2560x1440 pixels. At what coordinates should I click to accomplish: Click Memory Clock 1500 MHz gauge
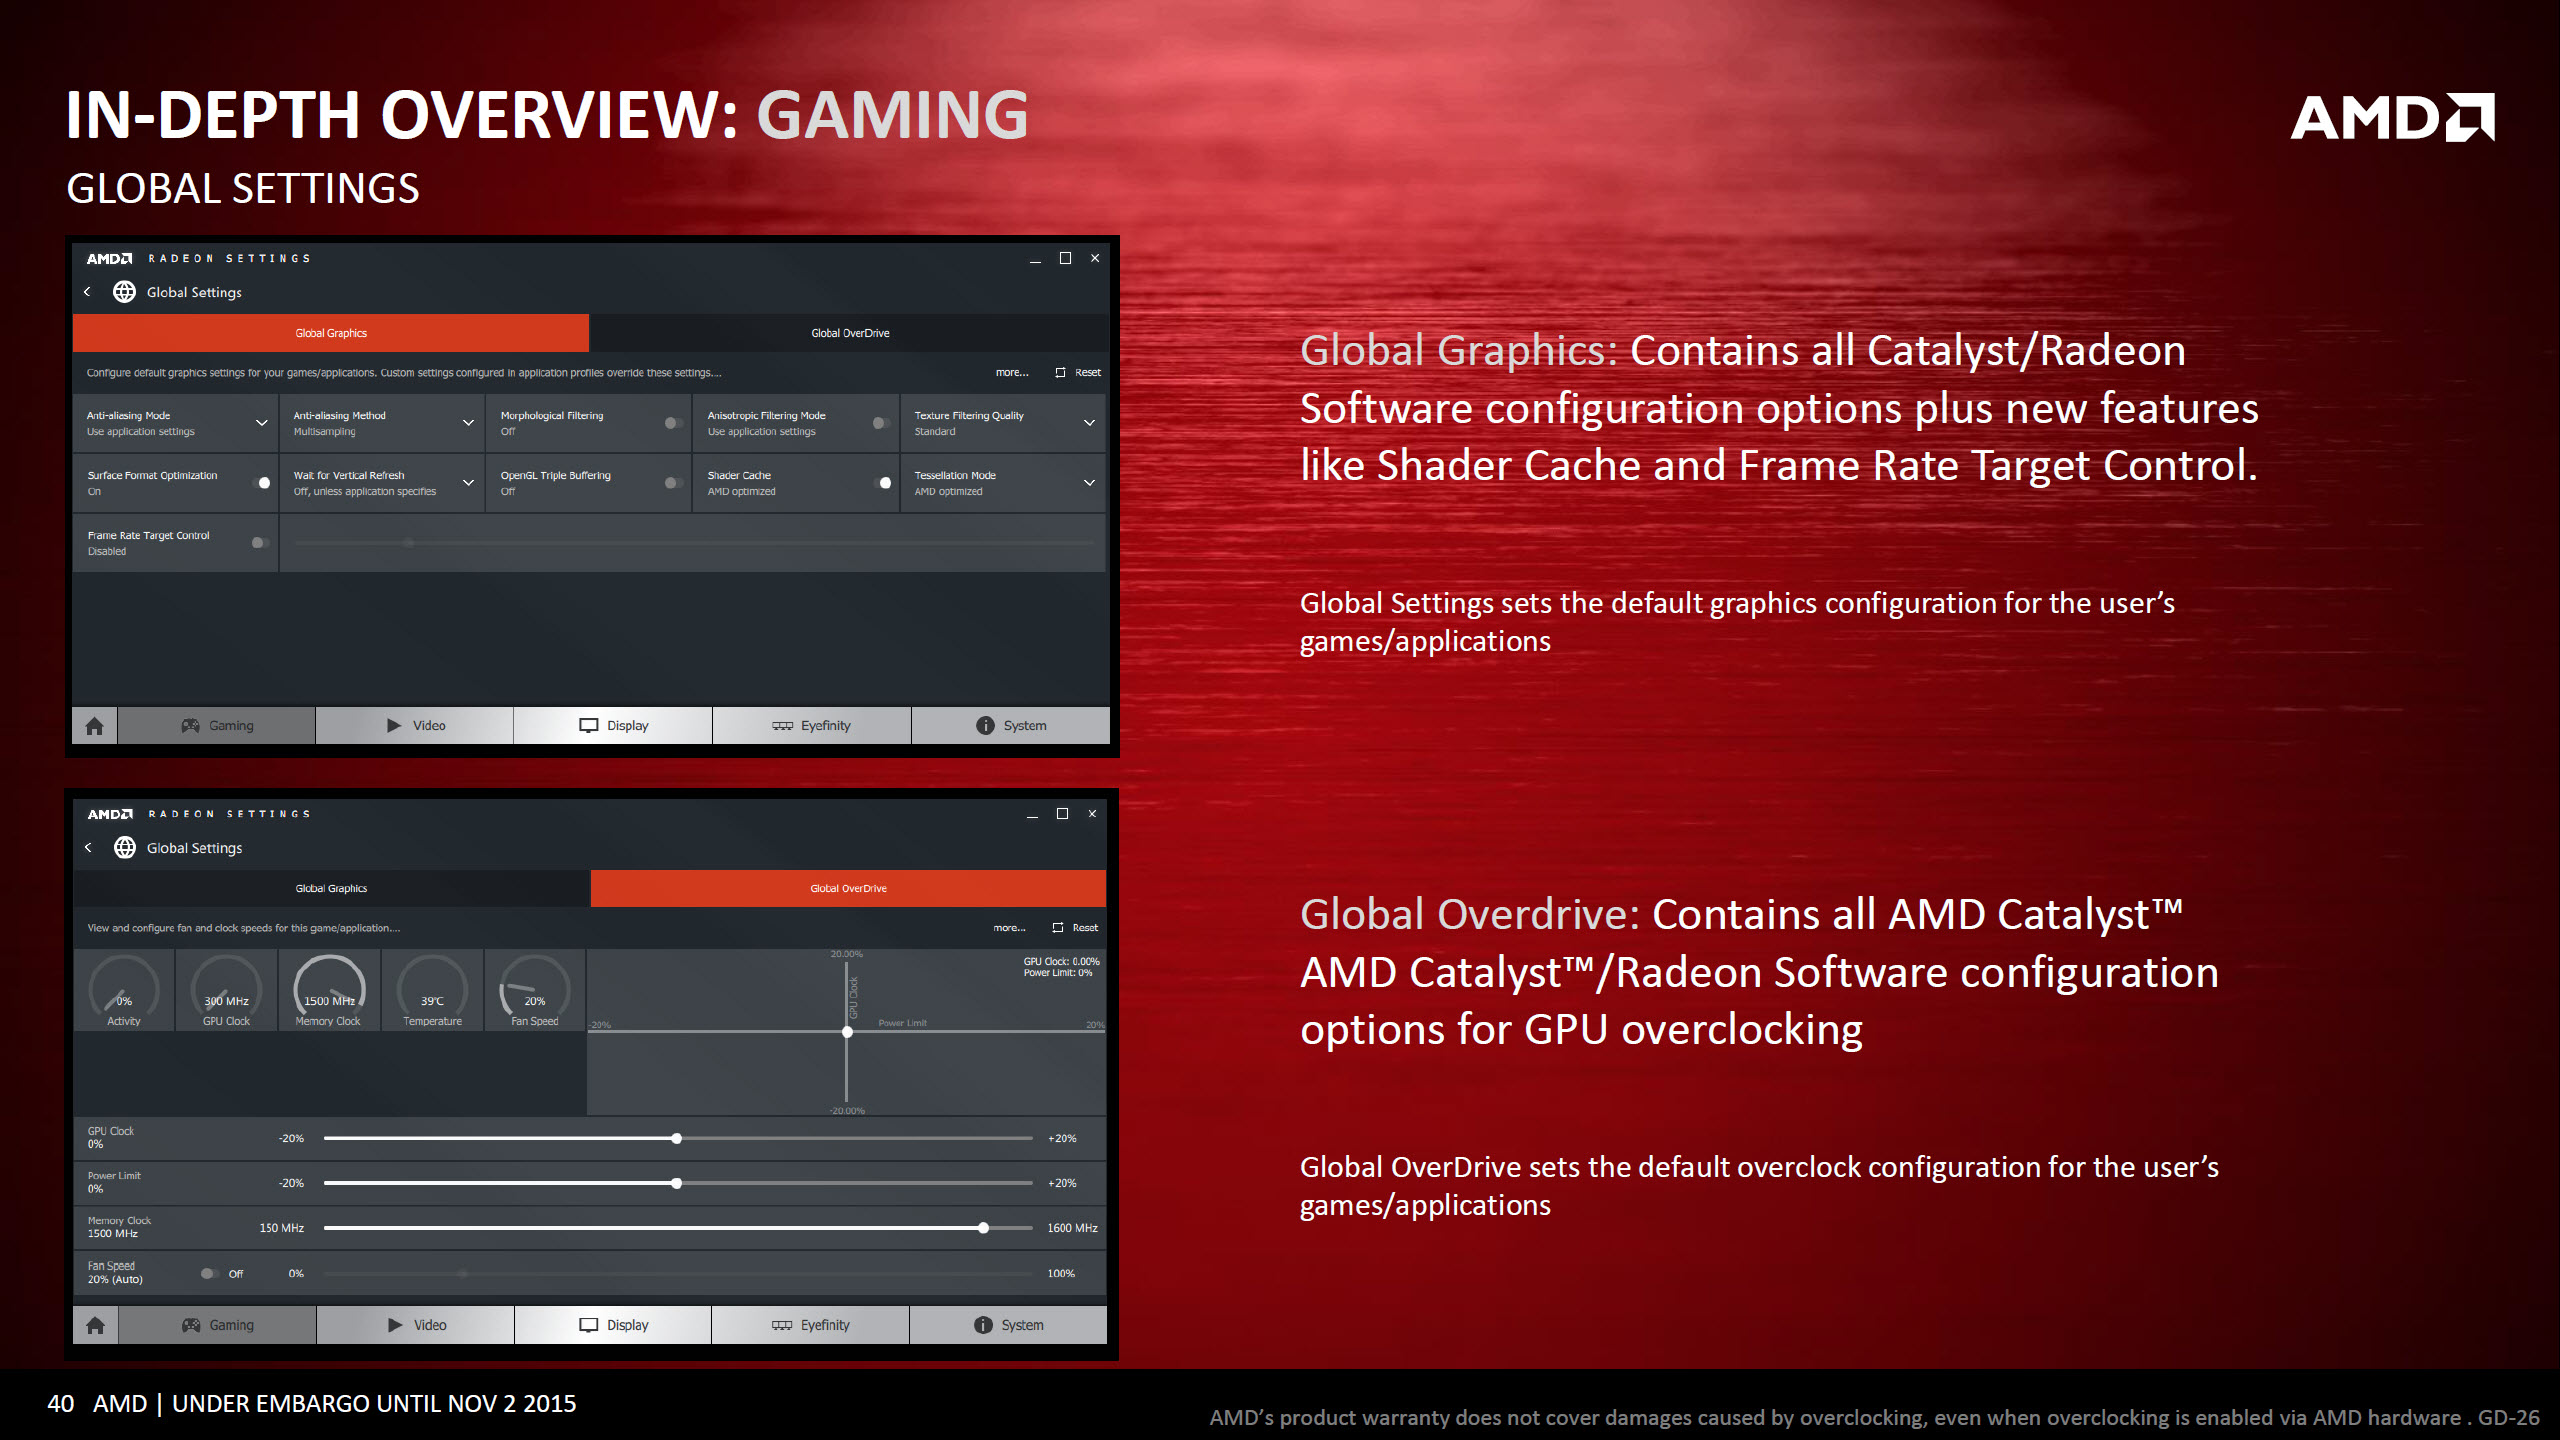pyautogui.click(x=329, y=990)
